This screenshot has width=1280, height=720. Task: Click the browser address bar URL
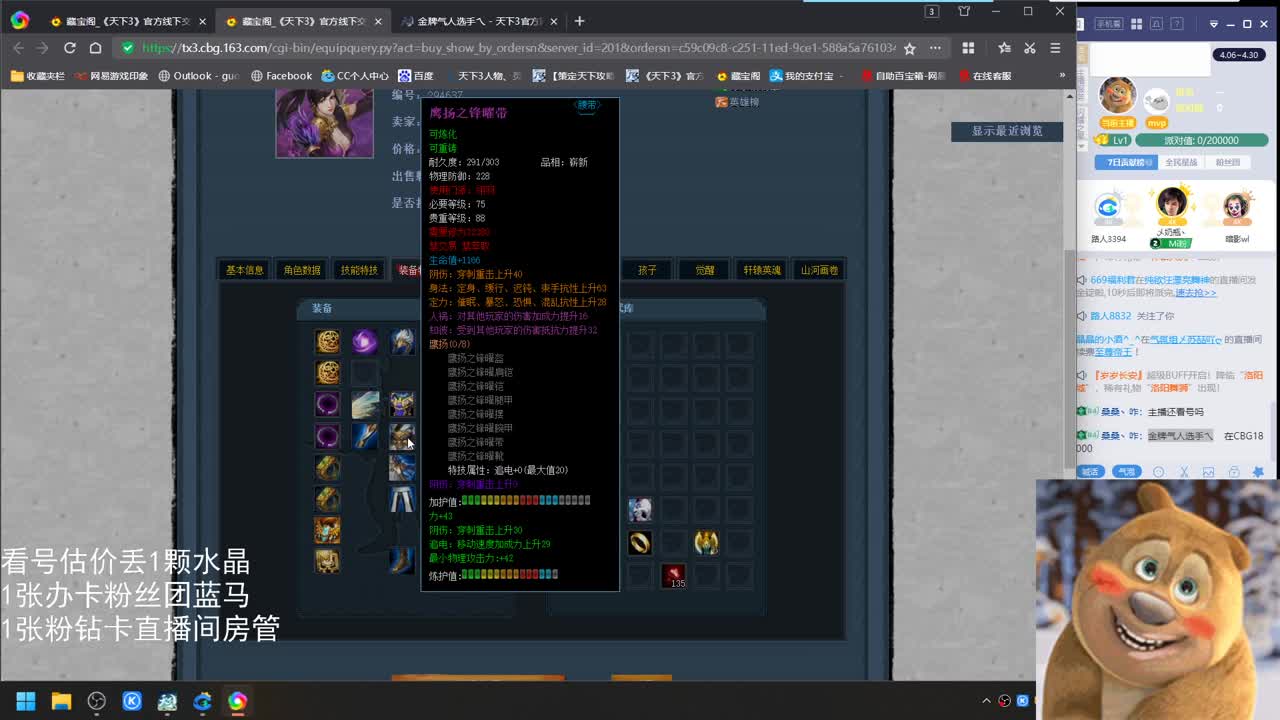click(x=519, y=48)
